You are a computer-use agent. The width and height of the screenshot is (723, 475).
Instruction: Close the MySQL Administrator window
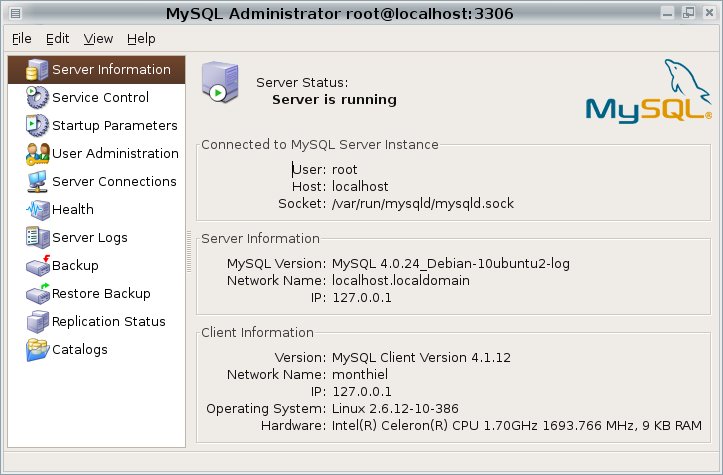[x=710, y=13]
